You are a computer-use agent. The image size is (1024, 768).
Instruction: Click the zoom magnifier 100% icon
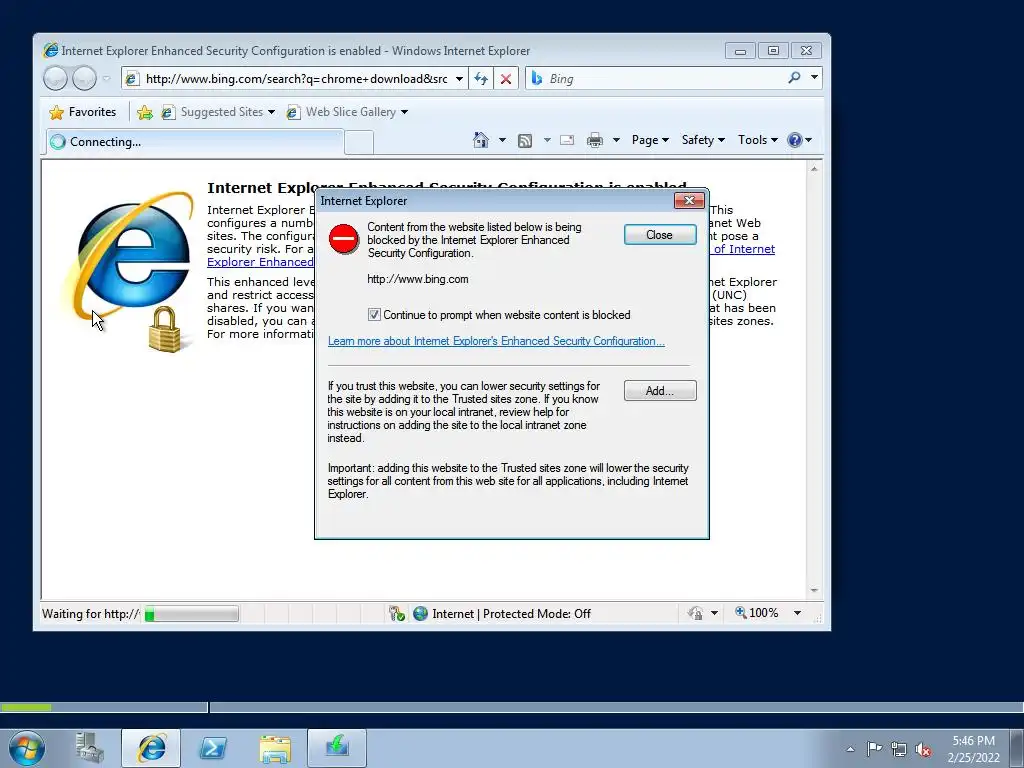click(741, 613)
